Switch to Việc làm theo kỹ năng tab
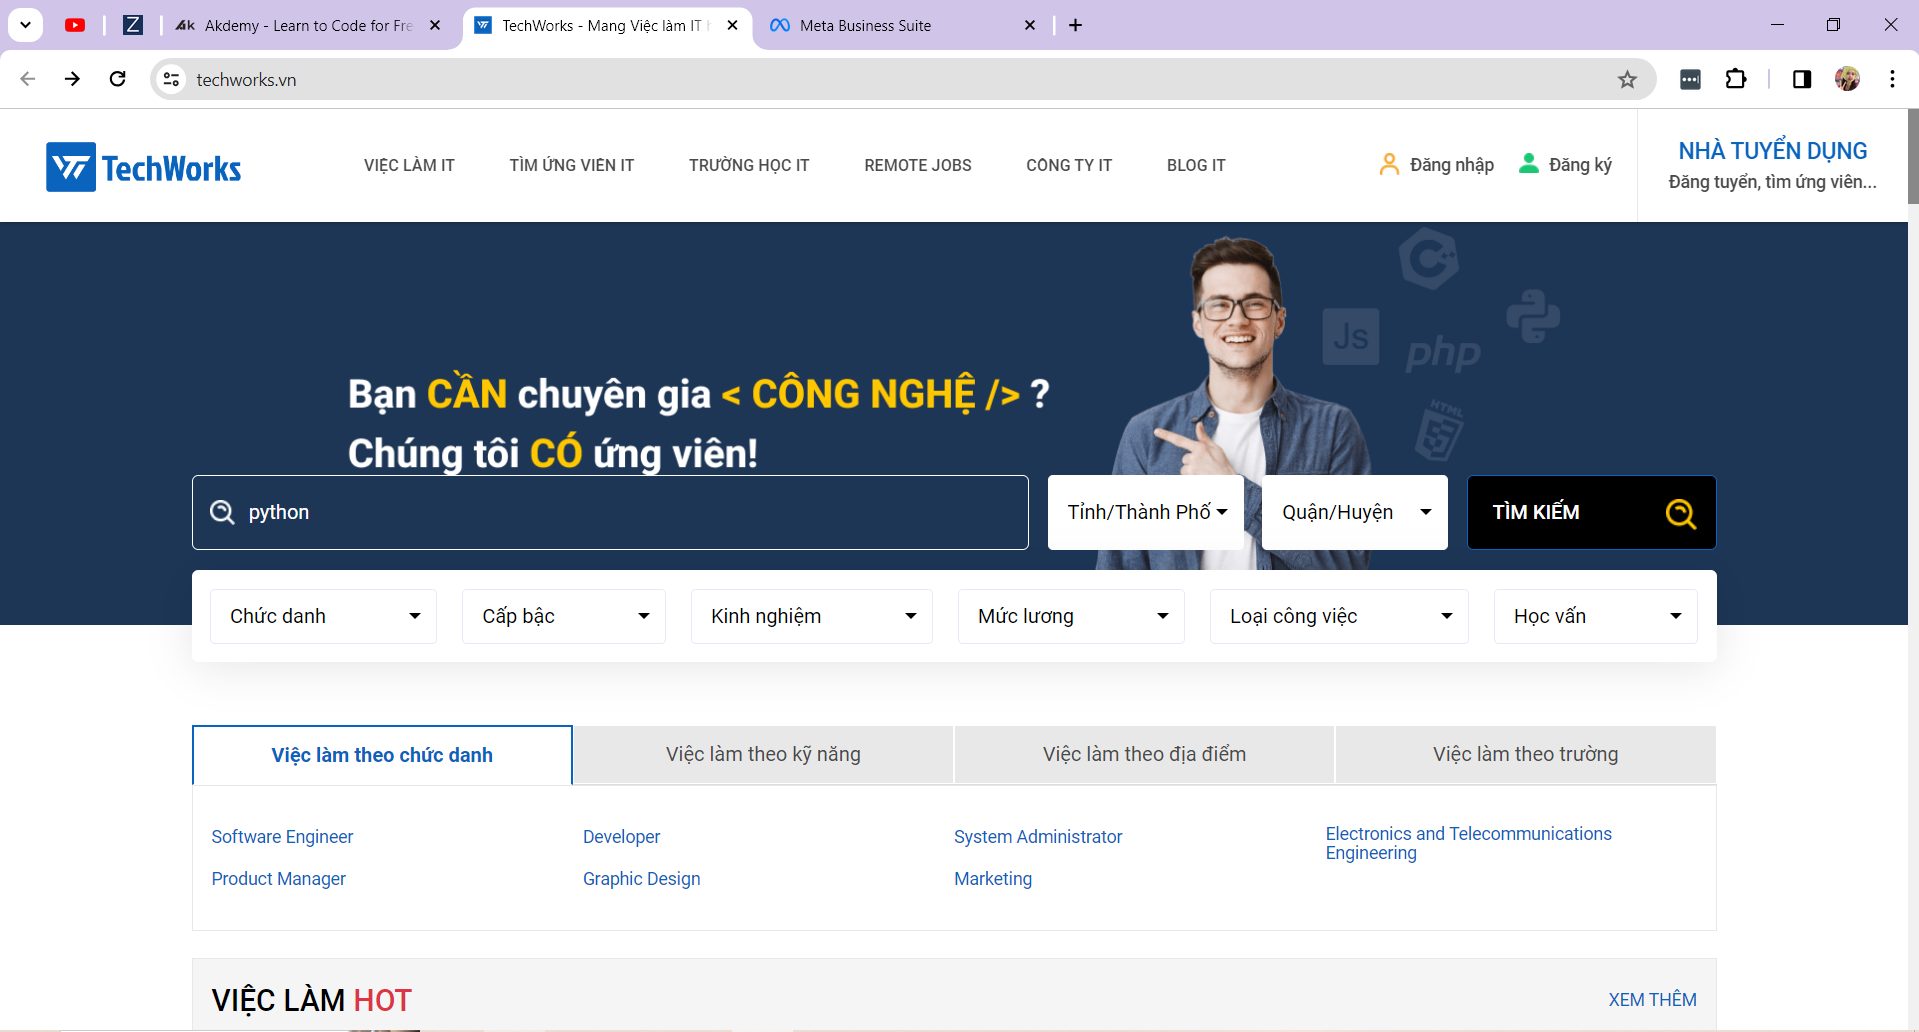Image resolution: width=1919 pixels, height=1032 pixels. 763,754
